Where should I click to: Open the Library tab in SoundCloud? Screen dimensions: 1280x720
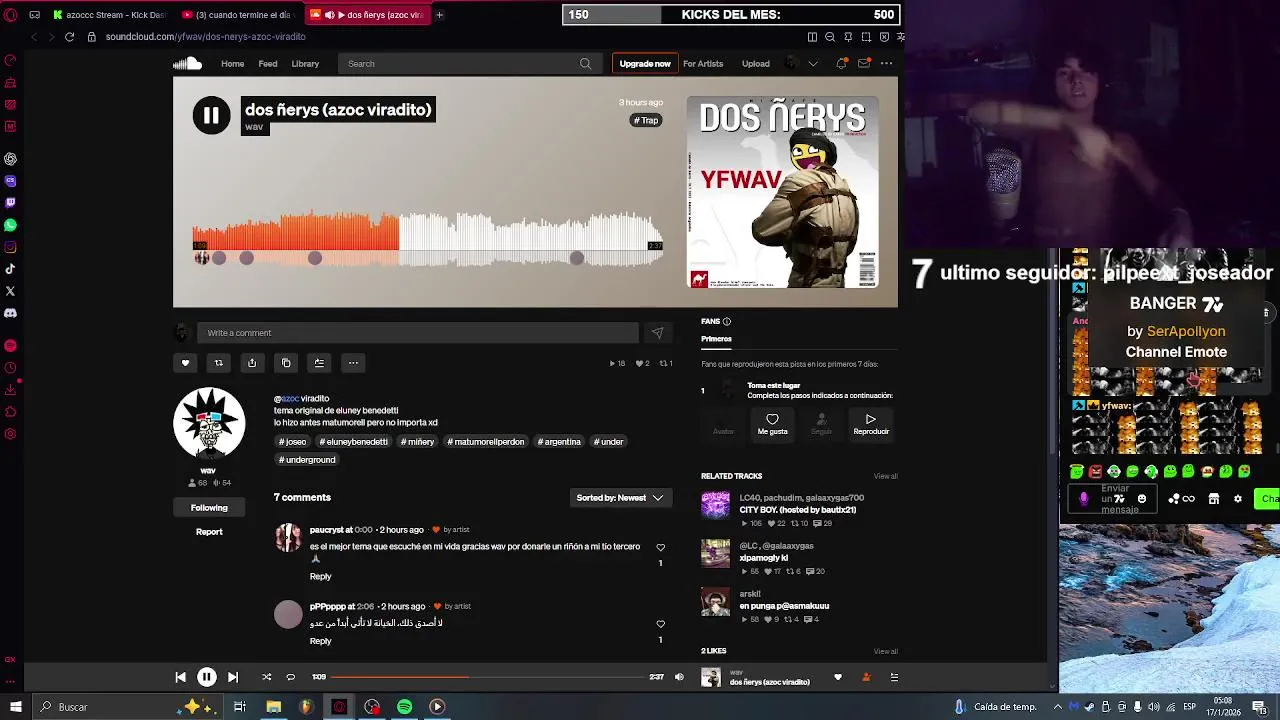pos(305,64)
